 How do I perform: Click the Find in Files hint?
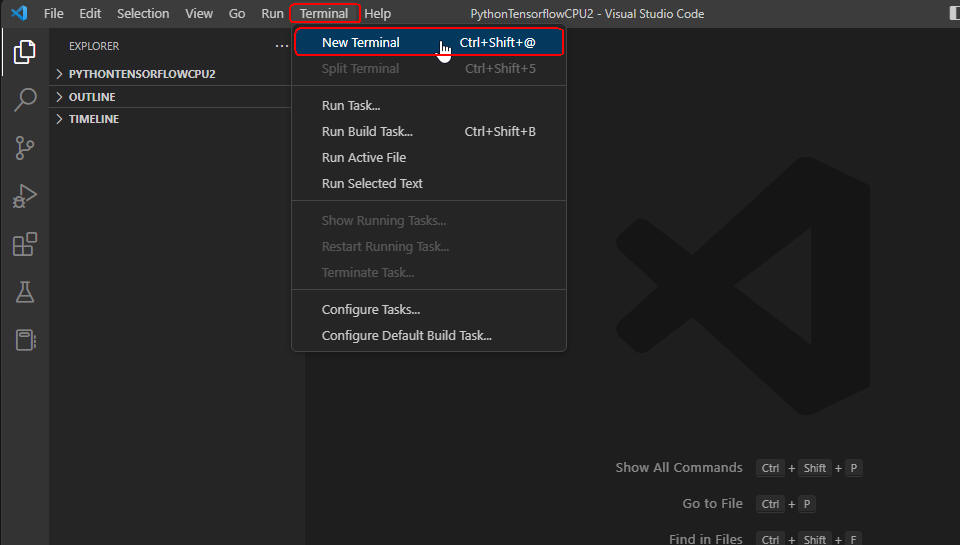pos(705,538)
